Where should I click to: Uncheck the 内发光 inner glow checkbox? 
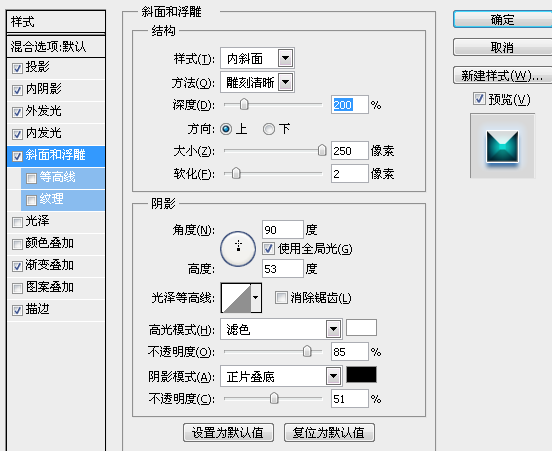(17, 134)
